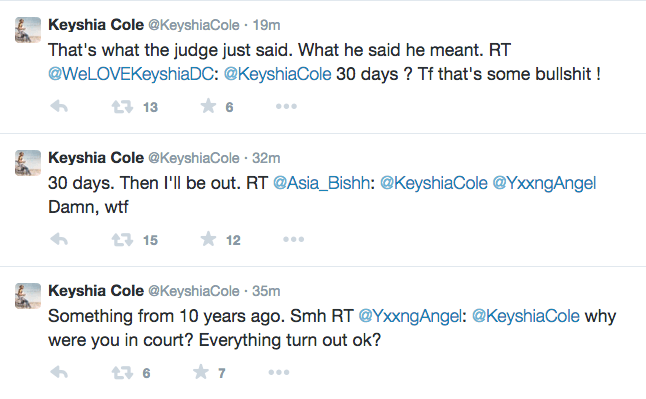Reply to the 35m court tweet
This screenshot has height=399, width=646.
(59, 373)
